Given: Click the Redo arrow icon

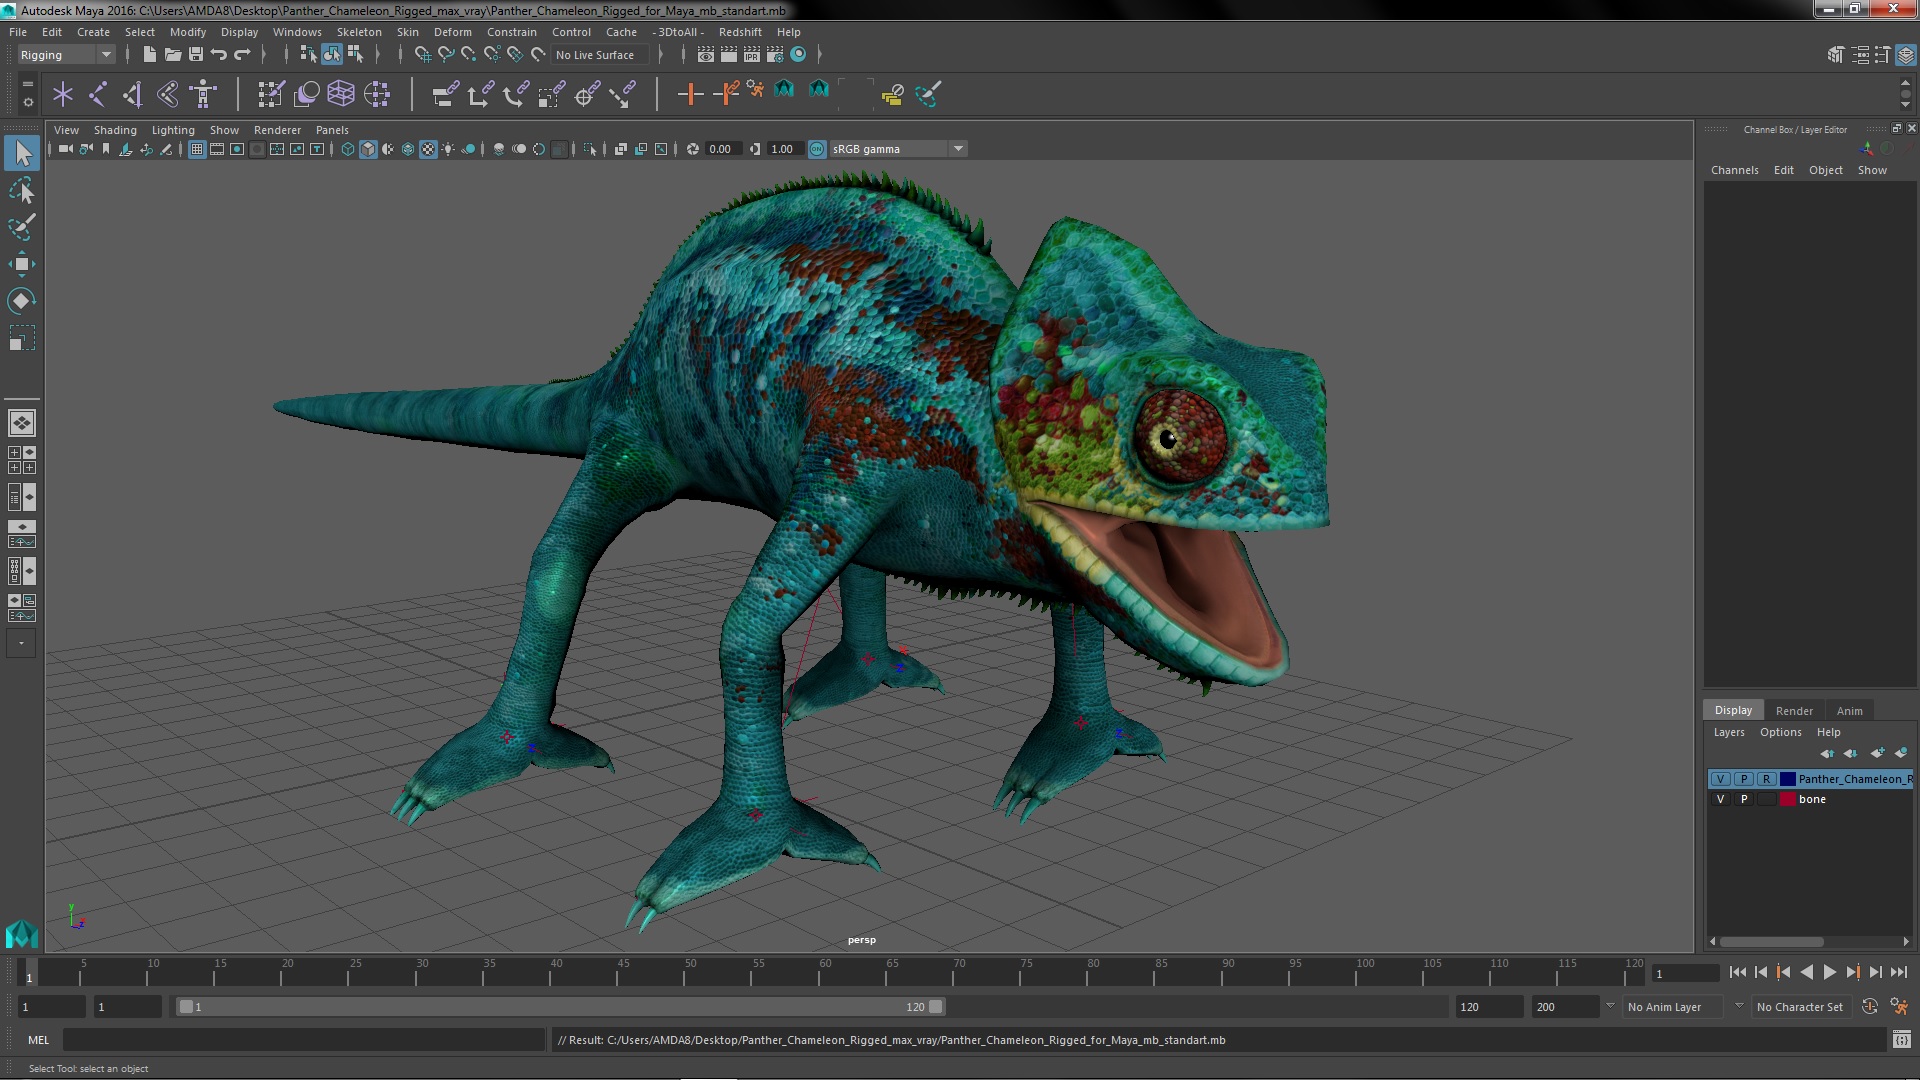Looking at the screenshot, I should 241,55.
